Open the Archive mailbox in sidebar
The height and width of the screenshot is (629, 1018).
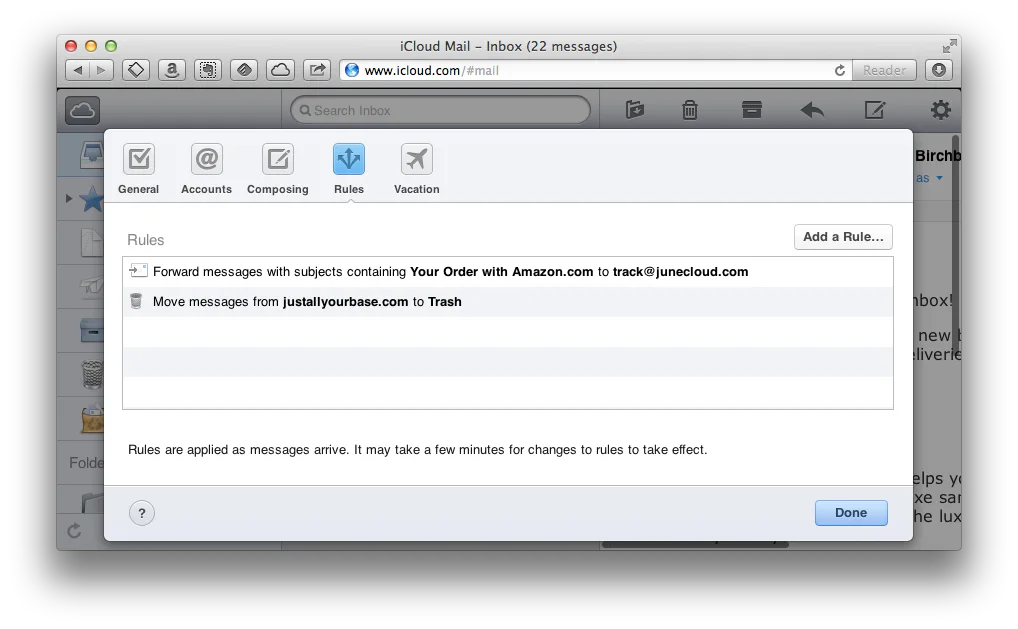click(92, 330)
